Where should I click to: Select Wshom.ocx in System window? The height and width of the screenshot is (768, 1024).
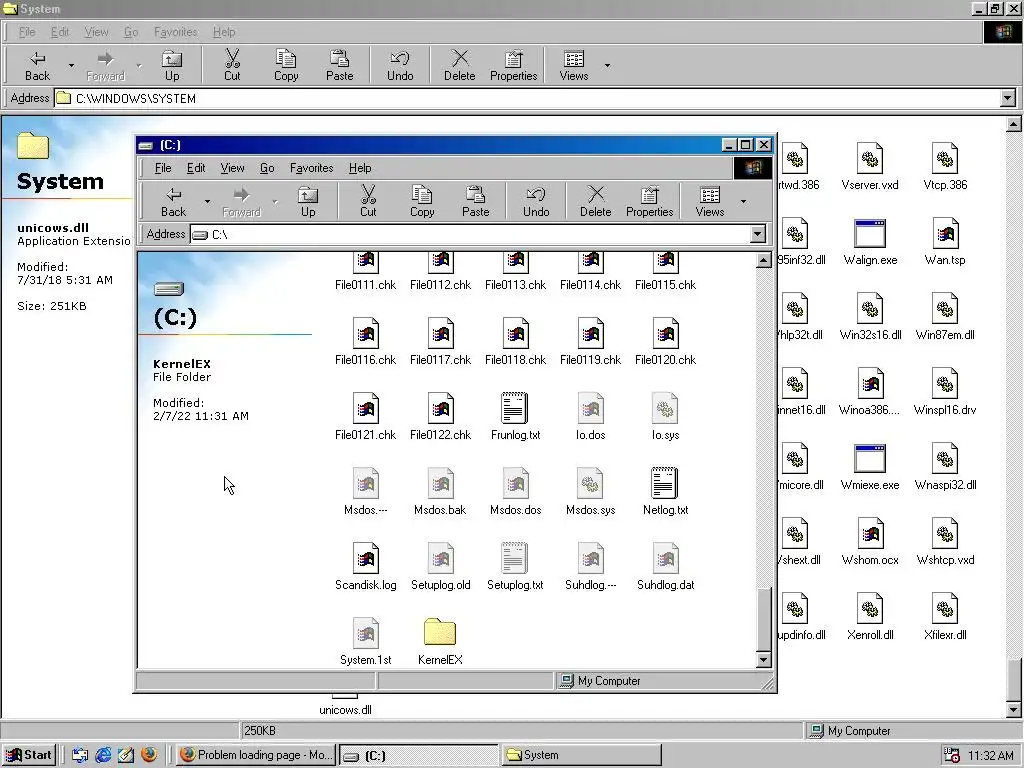coord(870,542)
